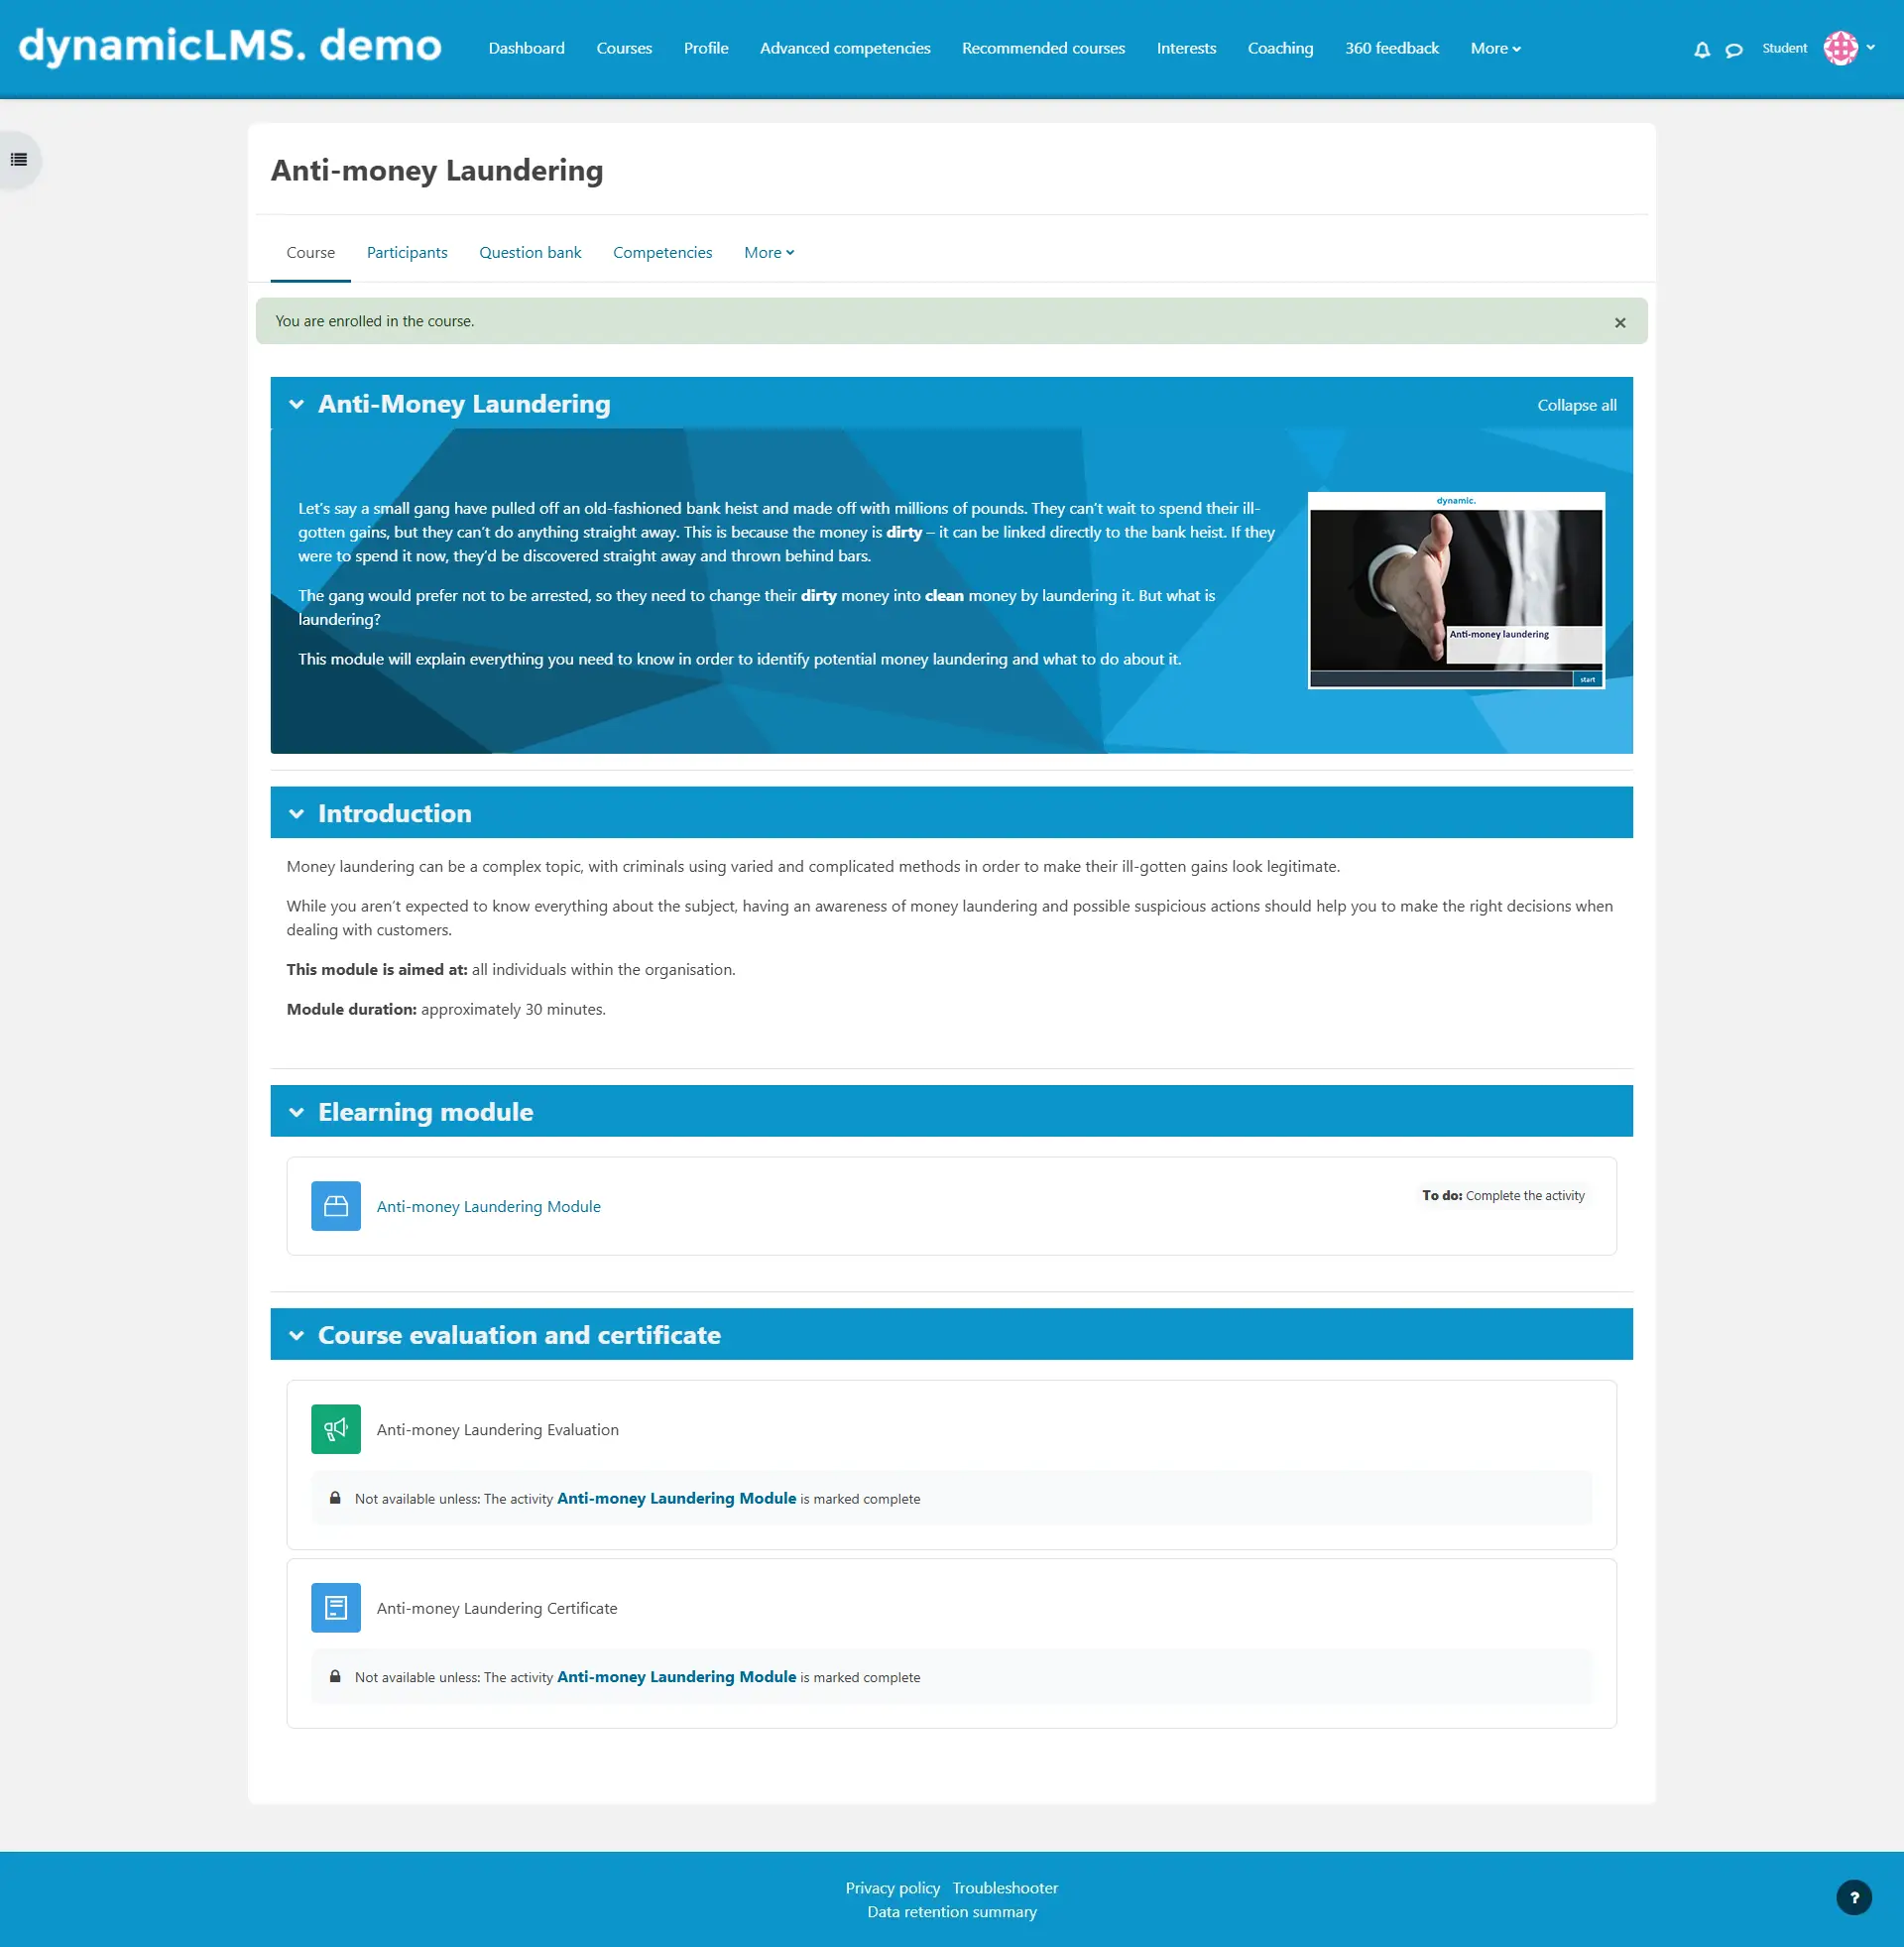Open Interests in top navigation
1904x1947 pixels.
pos(1186,48)
